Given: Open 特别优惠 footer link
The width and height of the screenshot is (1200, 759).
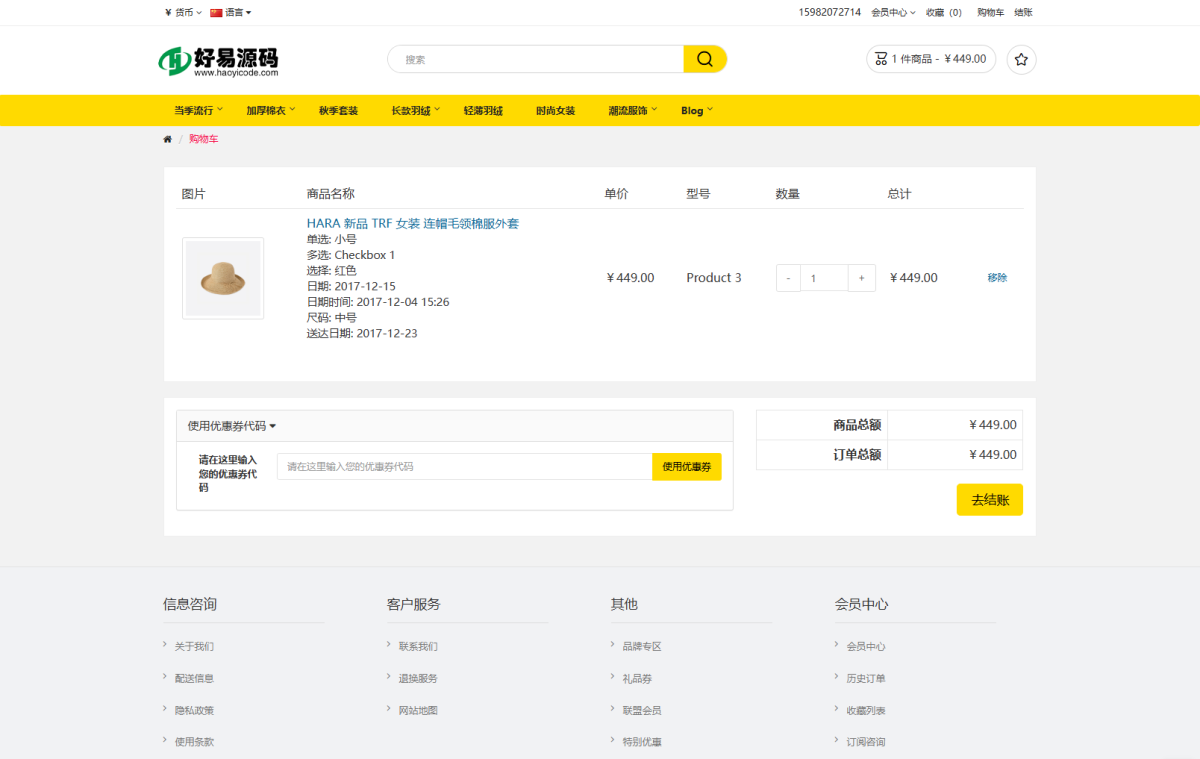Looking at the screenshot, I should pyautogui.click(x=642, y=742).
